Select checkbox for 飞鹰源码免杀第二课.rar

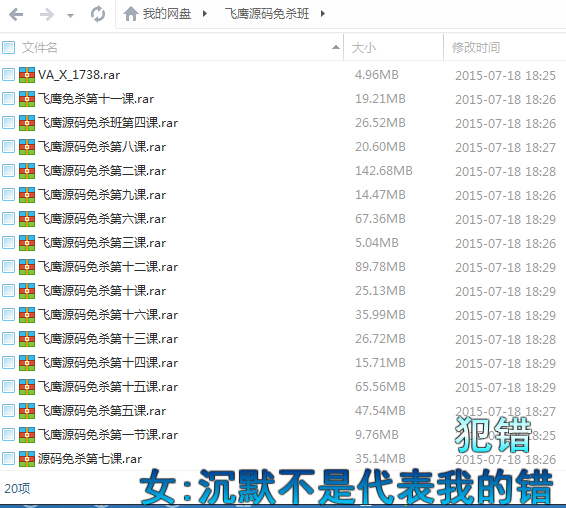point(8,171)
